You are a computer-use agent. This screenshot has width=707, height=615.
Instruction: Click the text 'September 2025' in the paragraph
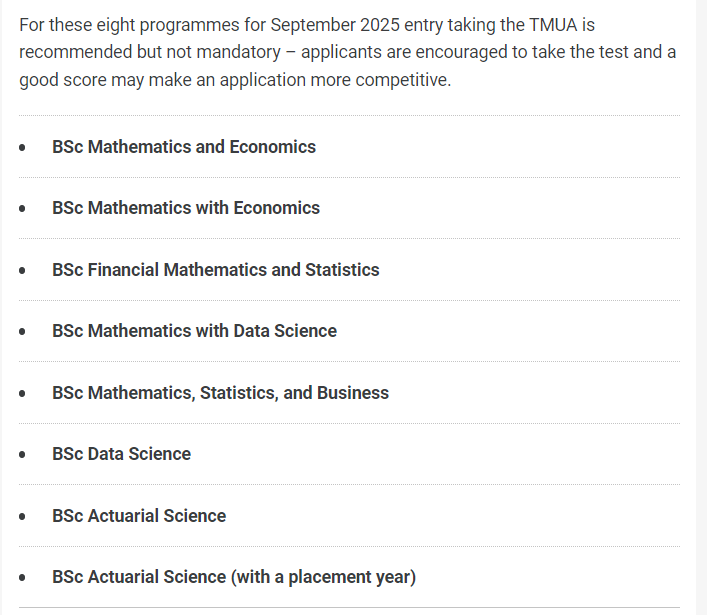pos(335,25)
